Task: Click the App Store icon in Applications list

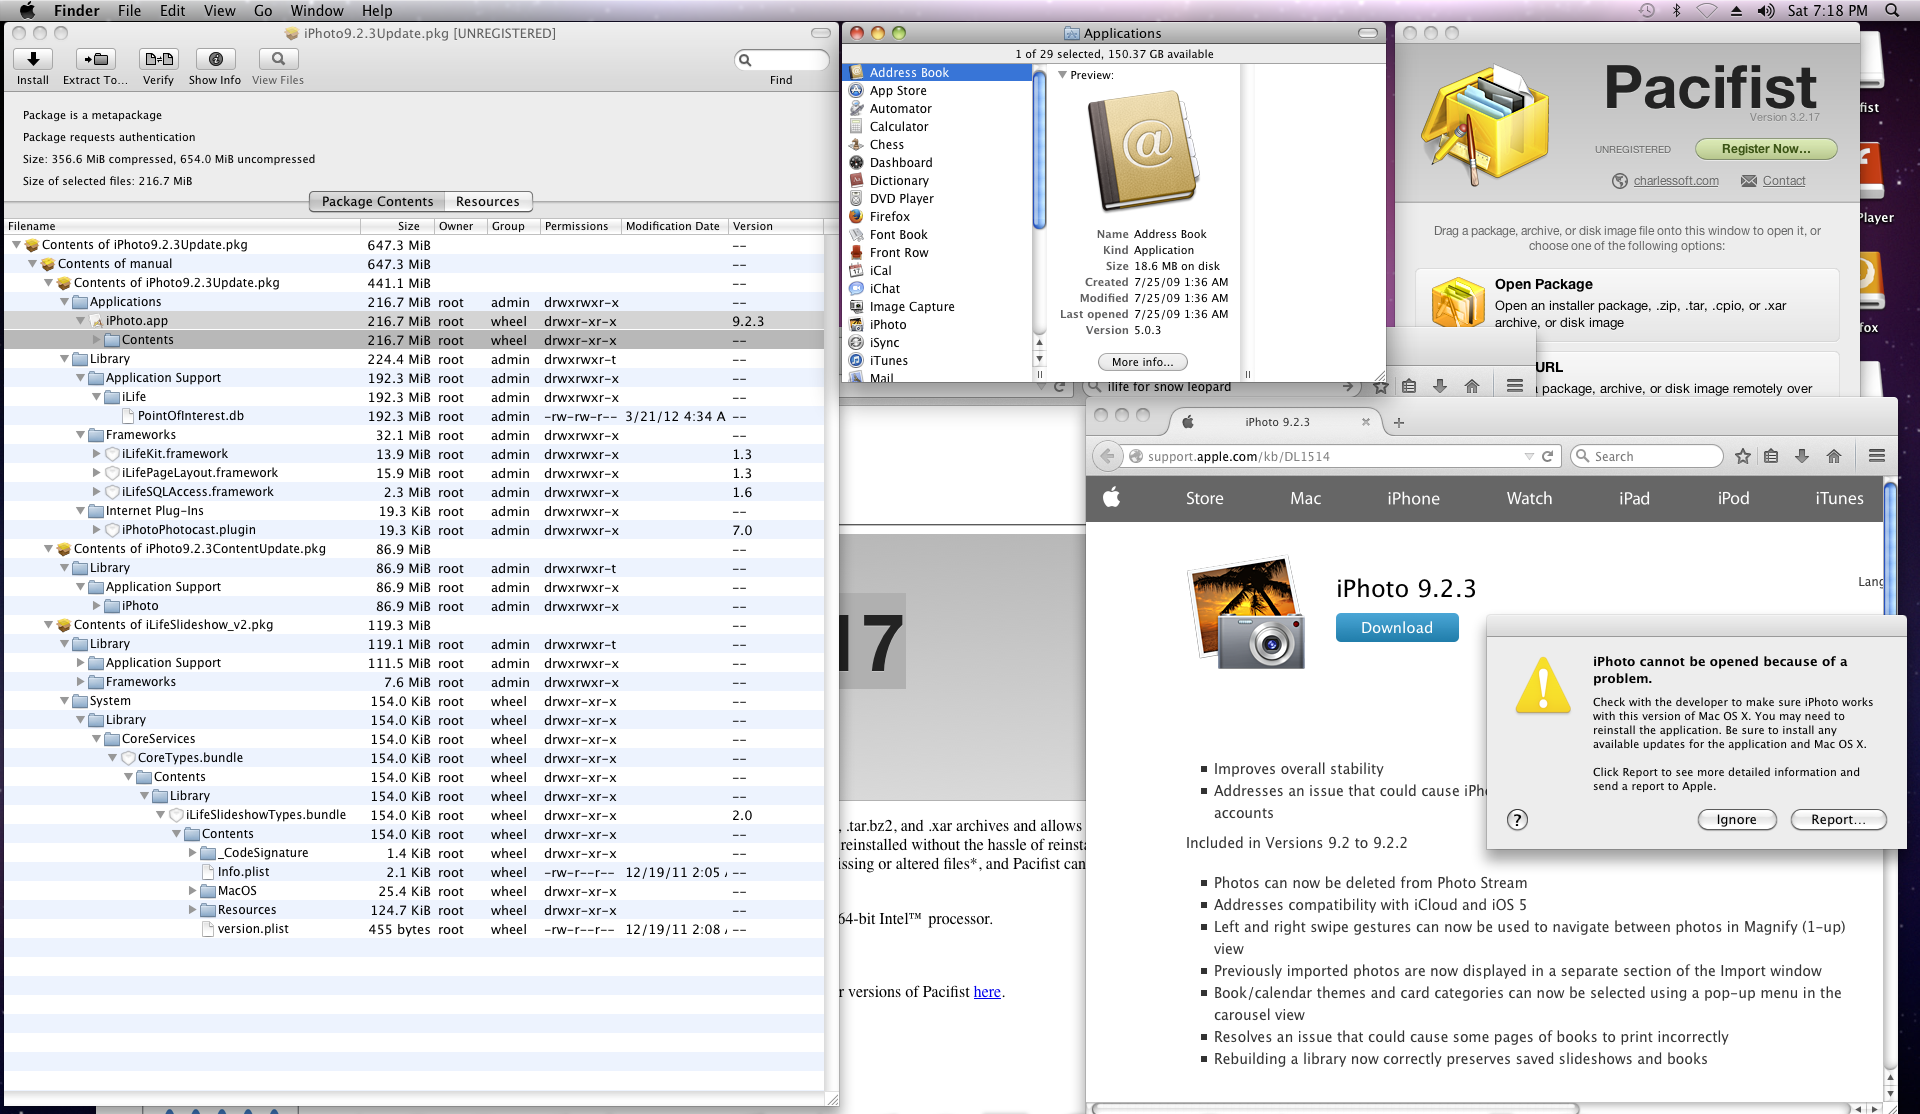Action: point(856,90)
